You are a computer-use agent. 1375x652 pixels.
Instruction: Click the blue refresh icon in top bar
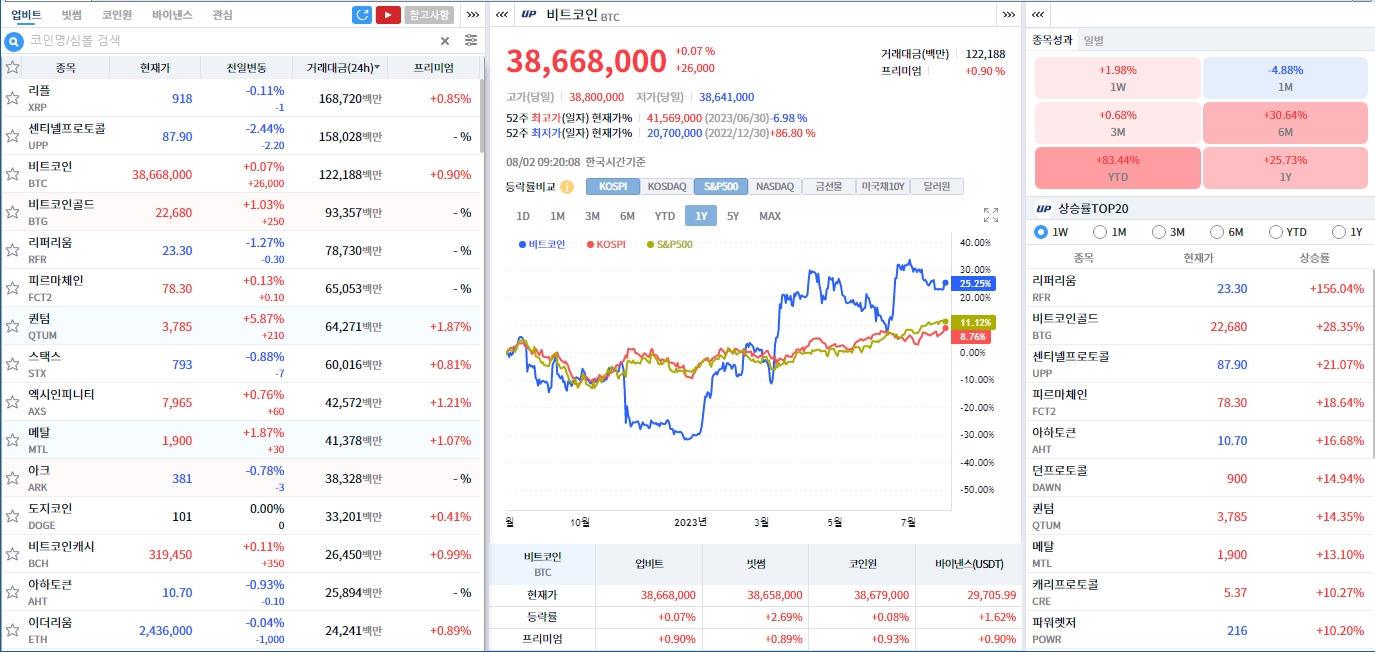pos(362,15)
